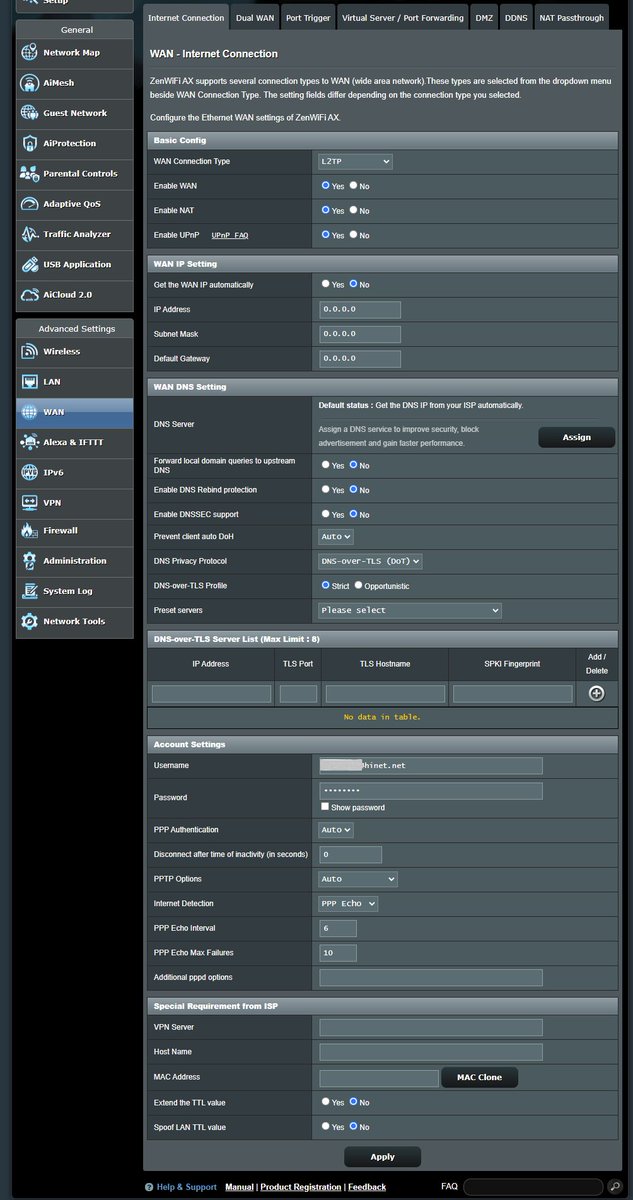The width and height of the screenshot is (633, 1200).
Task: Set Enable WAN to No
Action: tap(352, 186)
